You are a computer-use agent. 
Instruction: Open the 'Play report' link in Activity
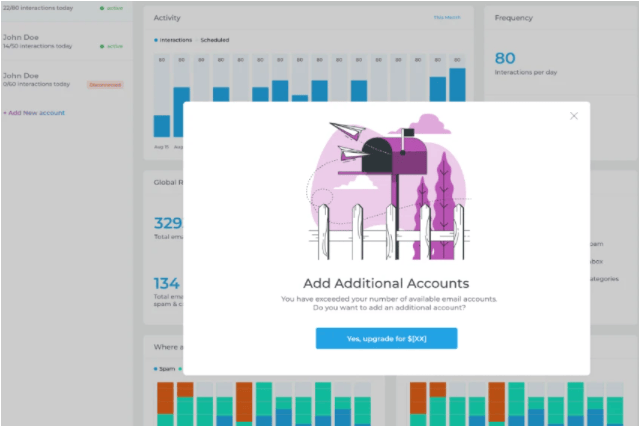point(446,18)
